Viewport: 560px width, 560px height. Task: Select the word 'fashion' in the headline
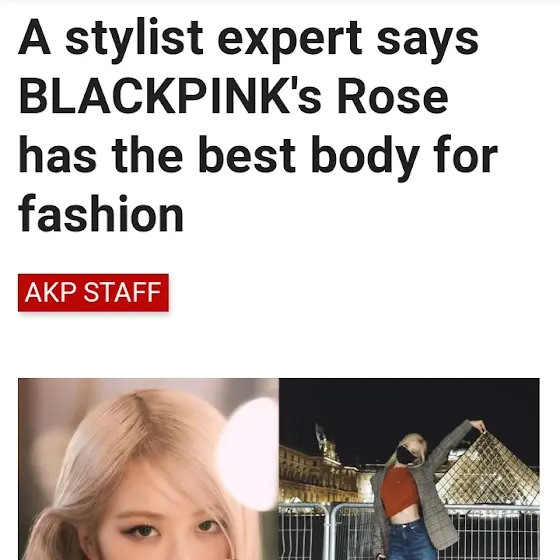coord(101,214)
